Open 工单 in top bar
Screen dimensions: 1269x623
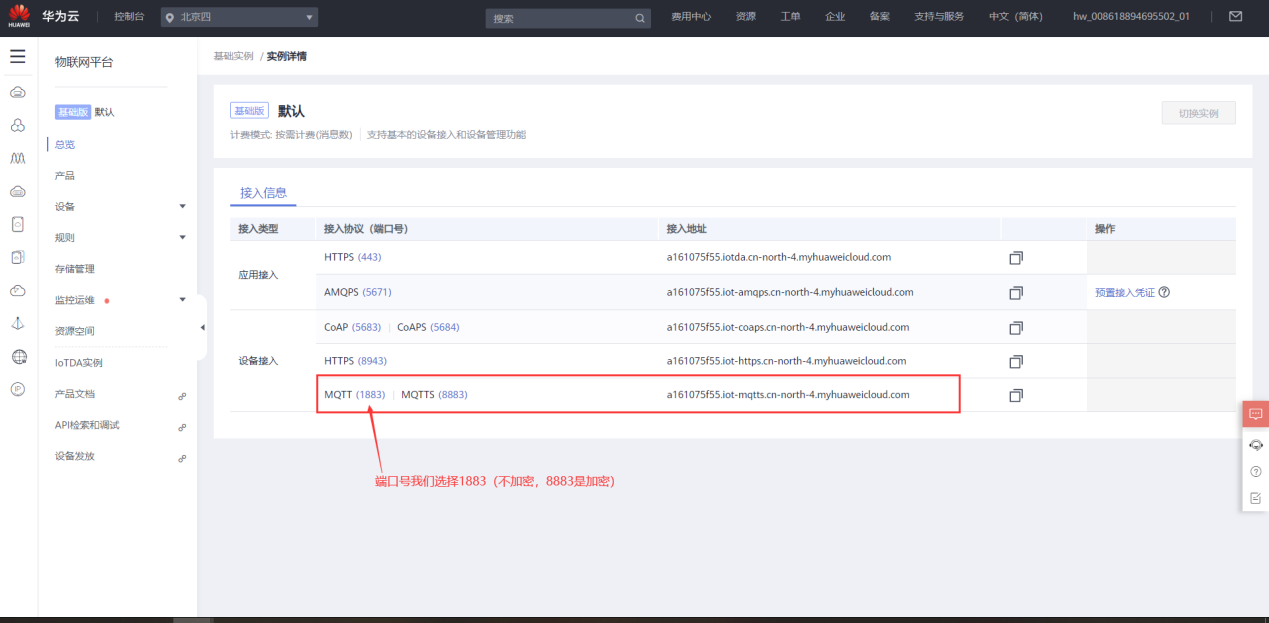tap(790, 17)
